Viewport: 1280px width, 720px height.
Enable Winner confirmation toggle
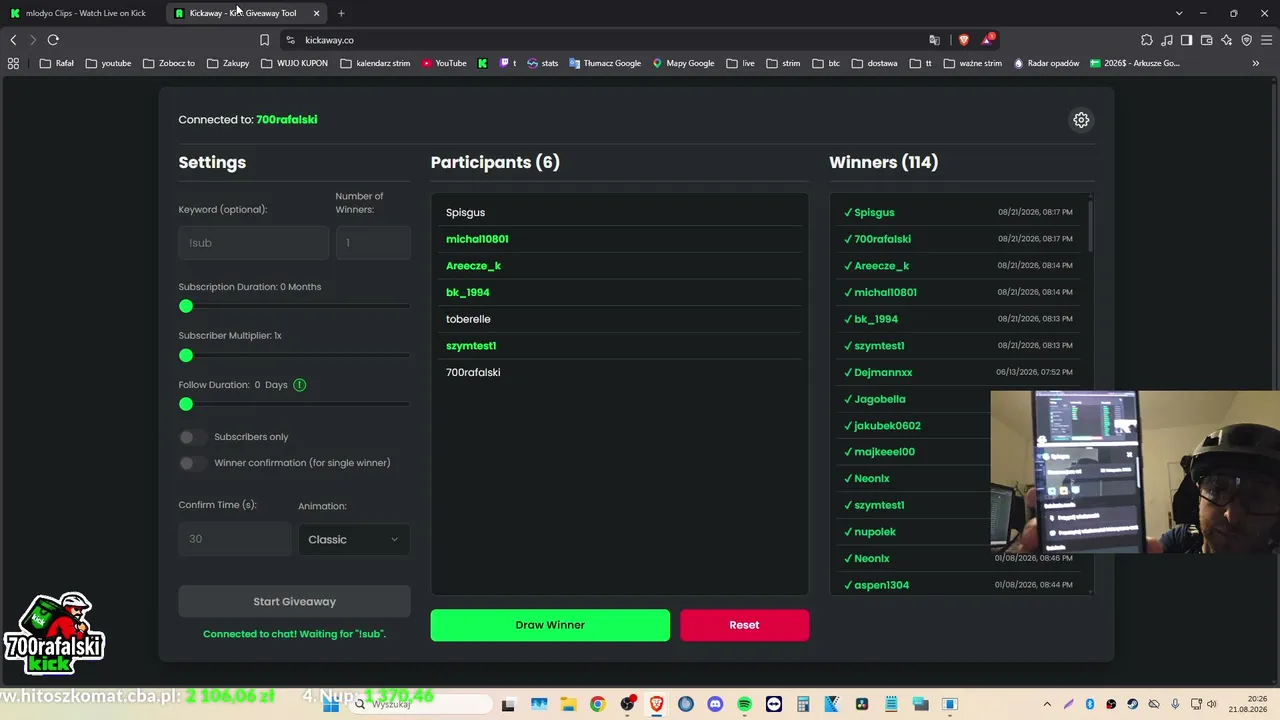pyautogui.click(x=193, y=463)
